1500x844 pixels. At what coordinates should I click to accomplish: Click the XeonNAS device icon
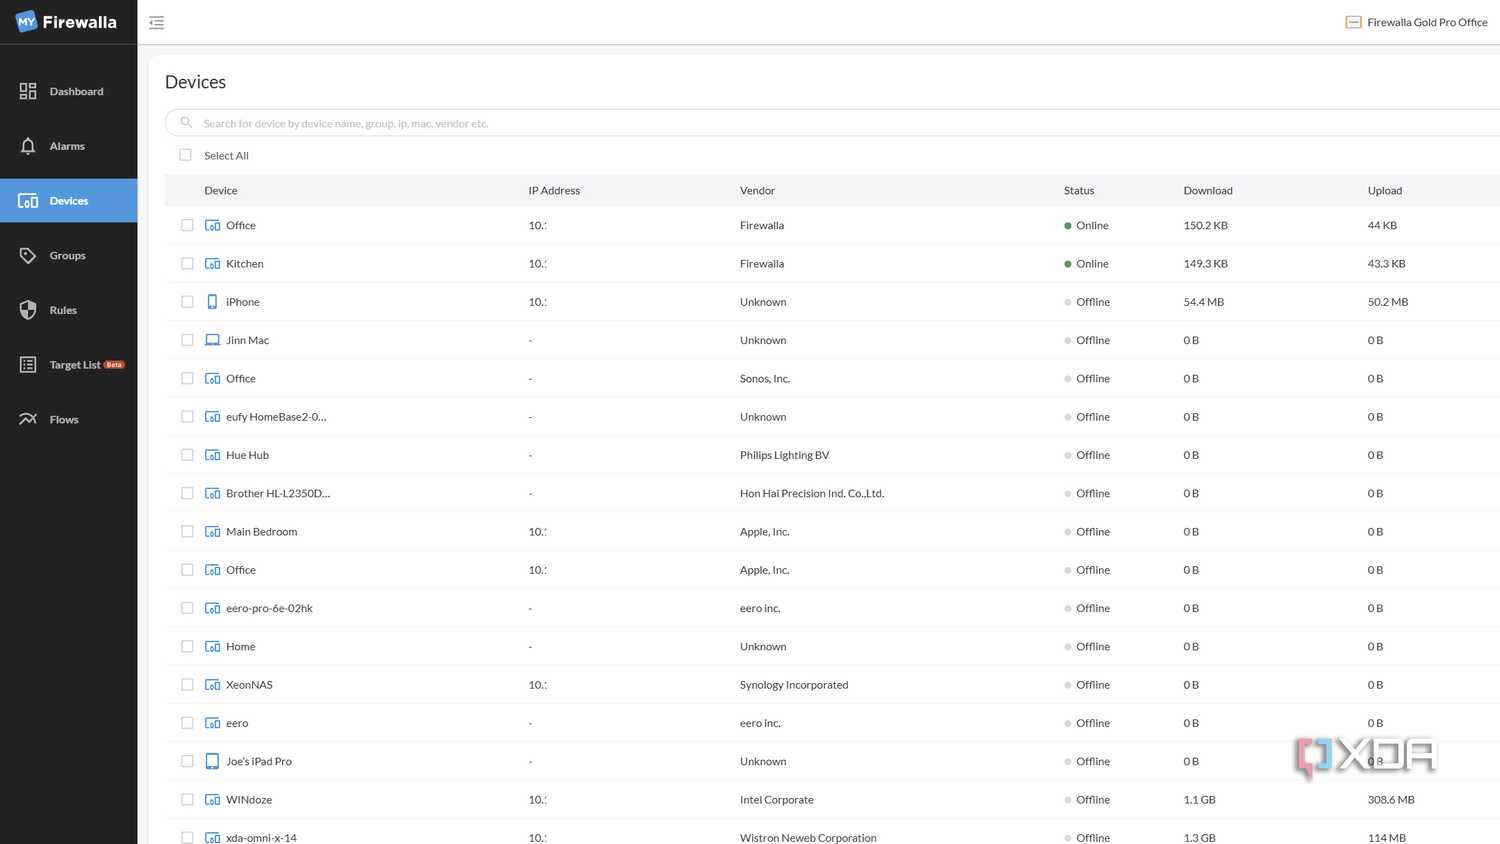[212, 685]
